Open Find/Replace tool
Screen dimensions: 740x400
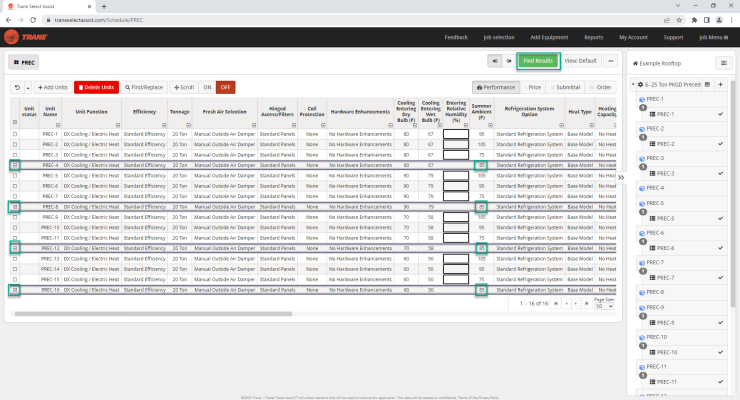[144, 87]
